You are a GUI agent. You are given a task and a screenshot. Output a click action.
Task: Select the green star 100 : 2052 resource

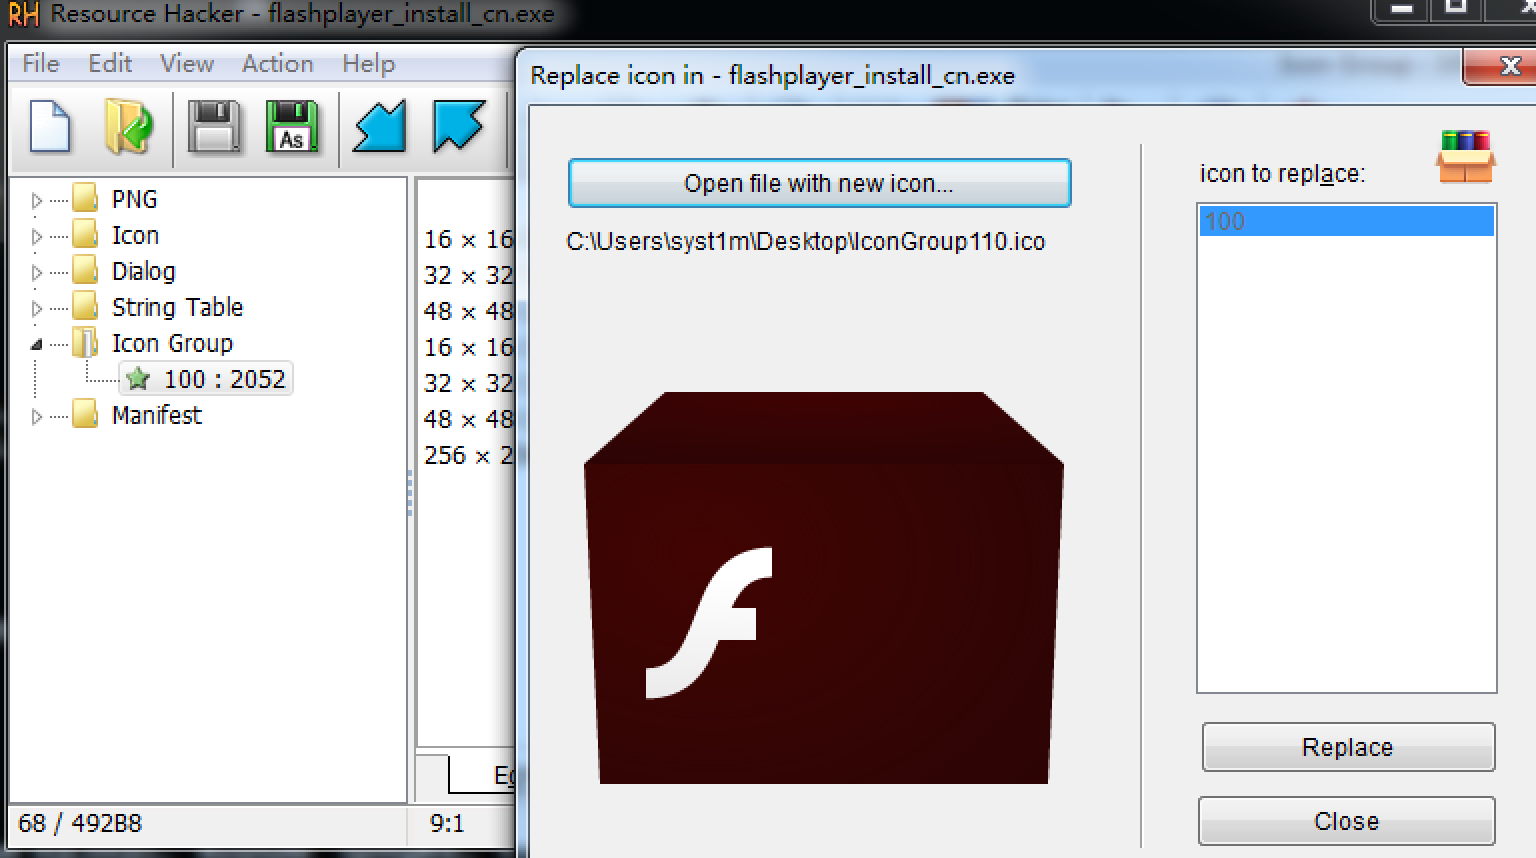pyautogui.click(x=207, y=379)
